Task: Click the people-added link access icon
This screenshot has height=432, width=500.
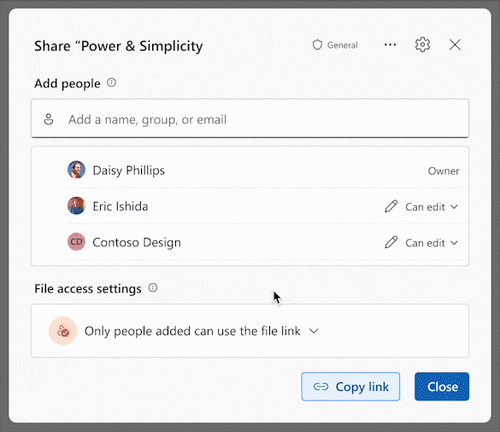Action: pos(63,331)
